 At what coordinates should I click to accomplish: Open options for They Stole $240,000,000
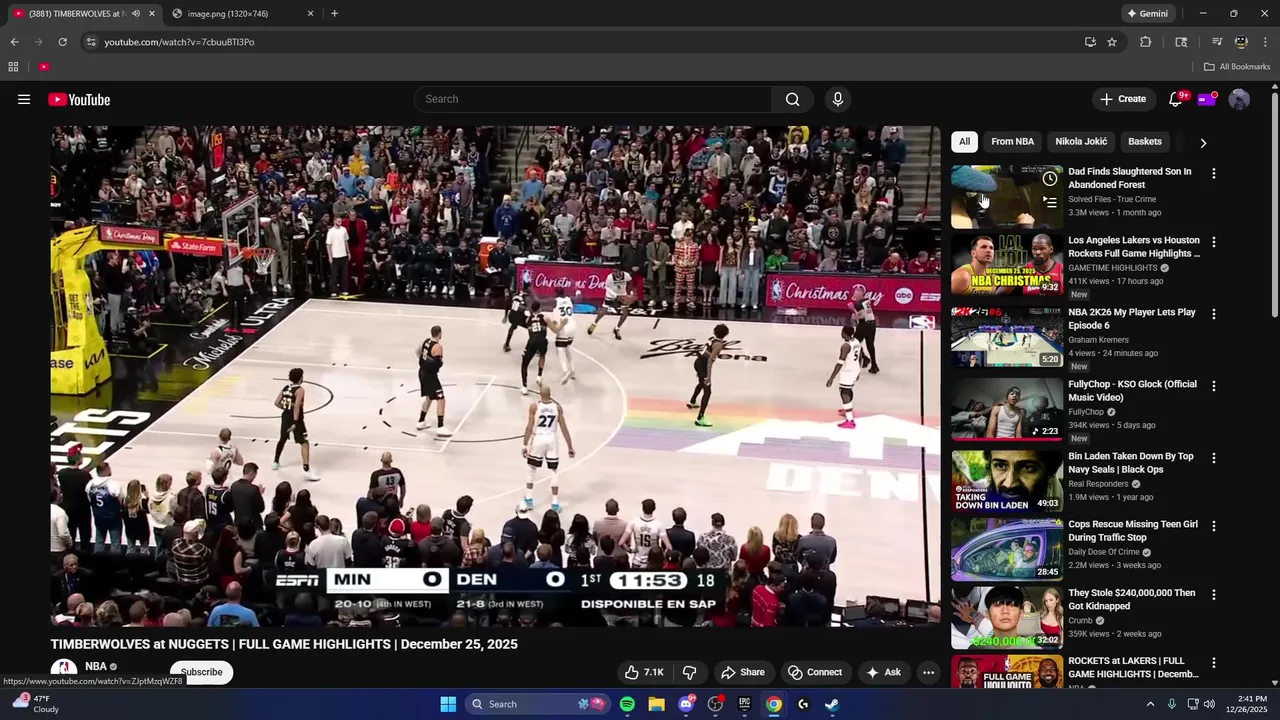pyautogui.click(x=1214, y=595)
